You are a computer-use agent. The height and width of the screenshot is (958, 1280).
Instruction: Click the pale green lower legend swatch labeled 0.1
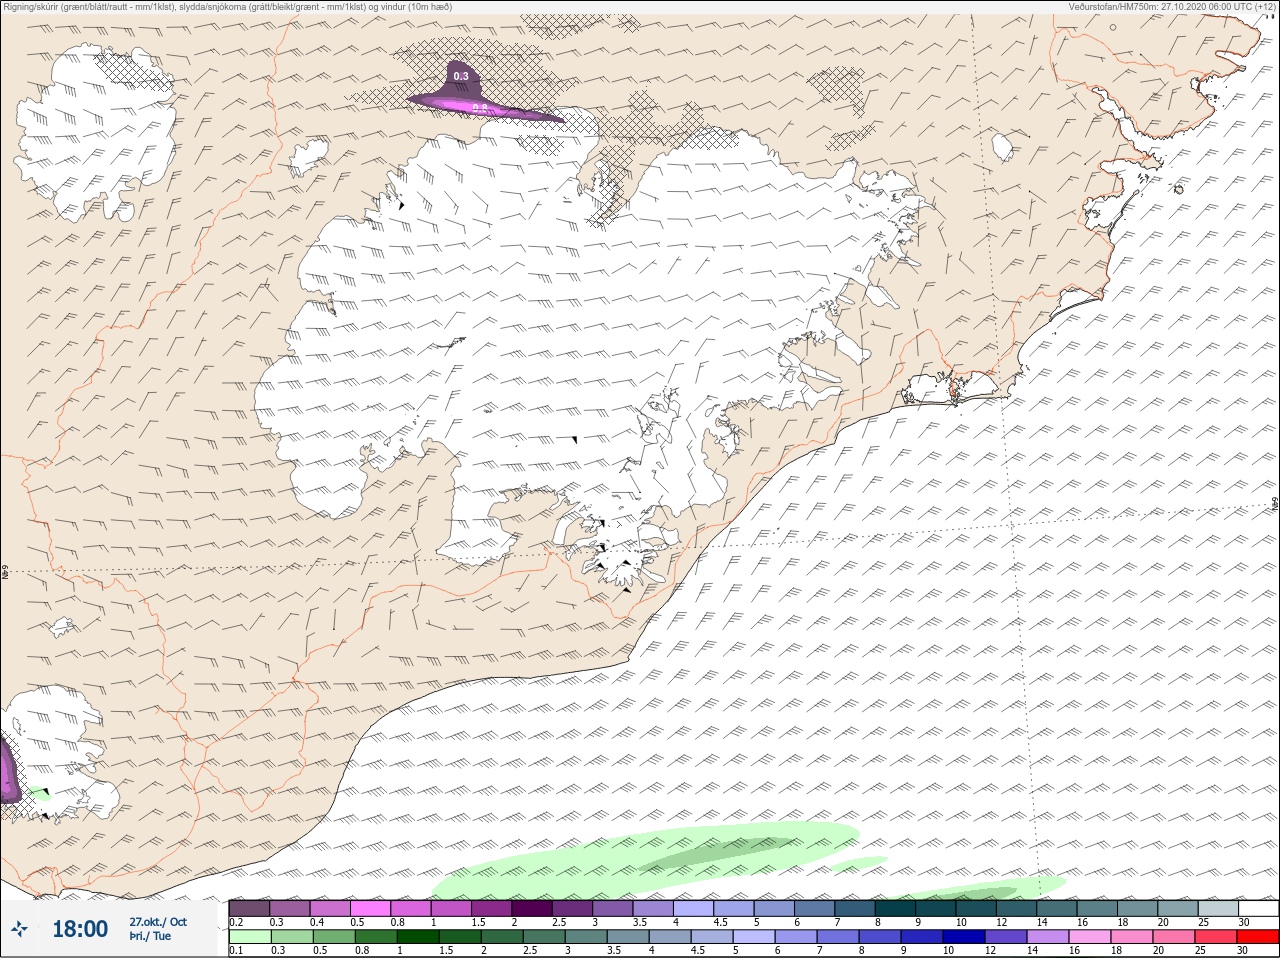250,937
